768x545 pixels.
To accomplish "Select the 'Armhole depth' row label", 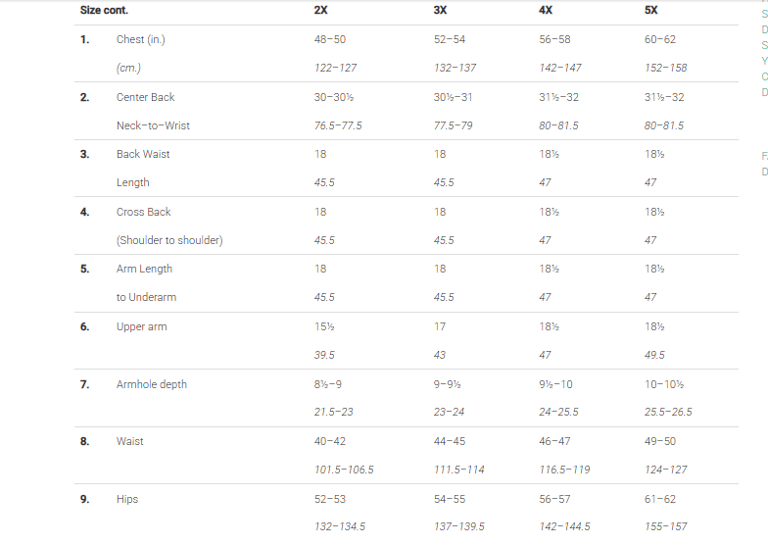I will click(151, 384).
